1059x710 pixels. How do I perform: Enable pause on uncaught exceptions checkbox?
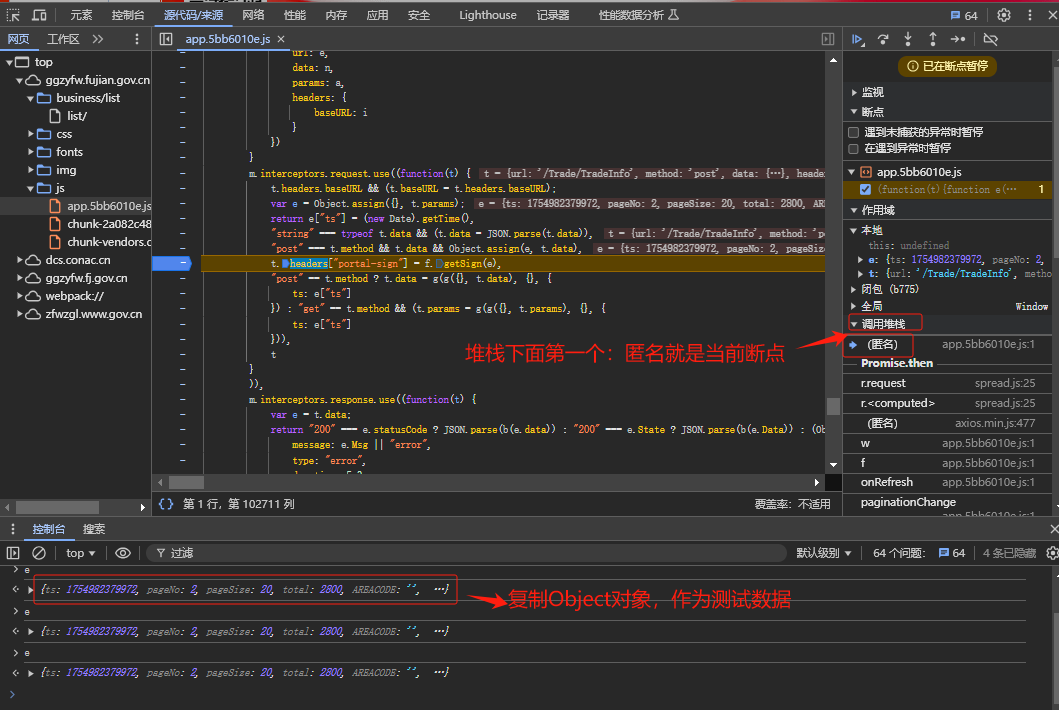[x=854, y=132]
